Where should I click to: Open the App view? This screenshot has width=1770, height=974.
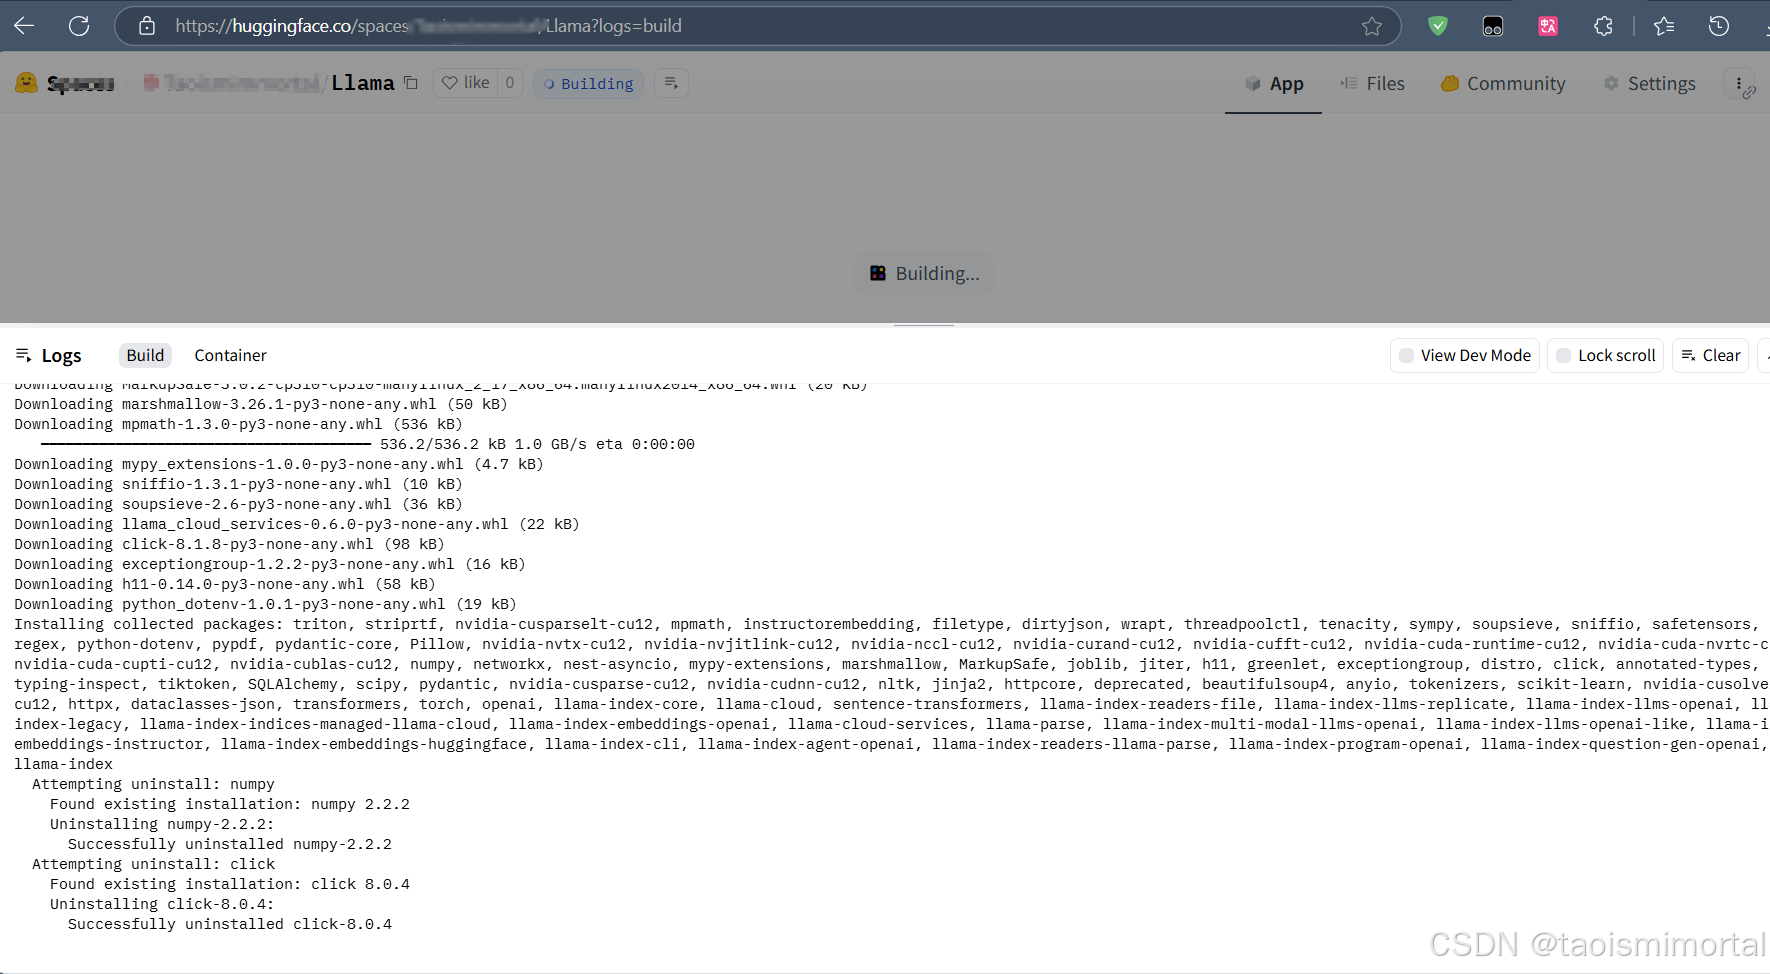[x=1273, y=84]
